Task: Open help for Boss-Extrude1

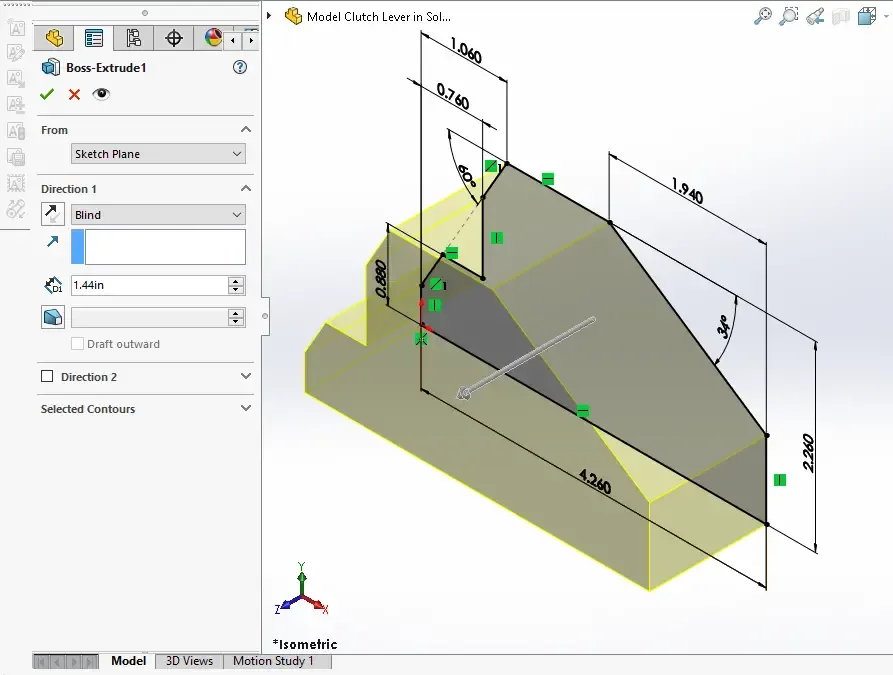Action: point(240,67)
